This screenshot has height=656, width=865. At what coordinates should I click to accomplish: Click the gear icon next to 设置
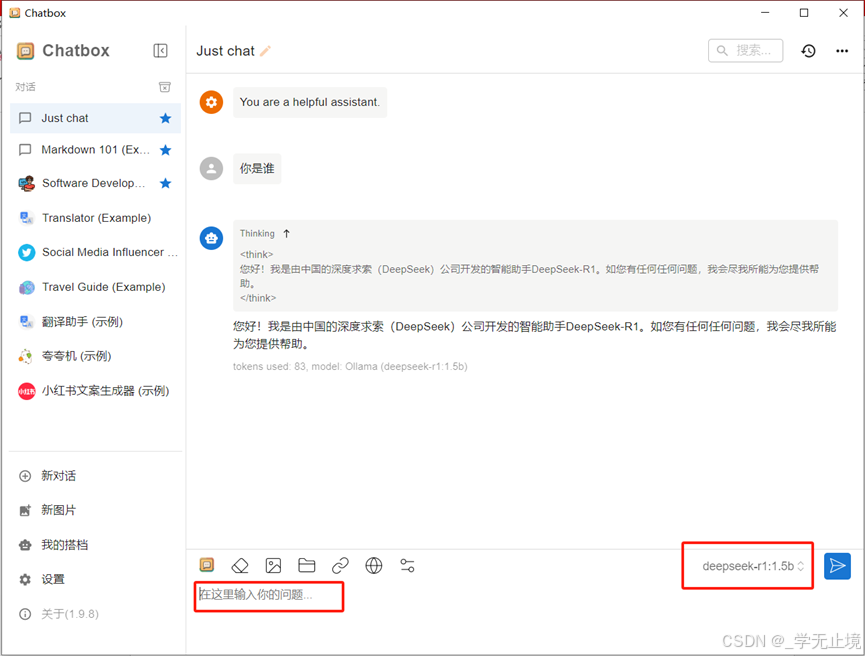[x=25, y=579]
